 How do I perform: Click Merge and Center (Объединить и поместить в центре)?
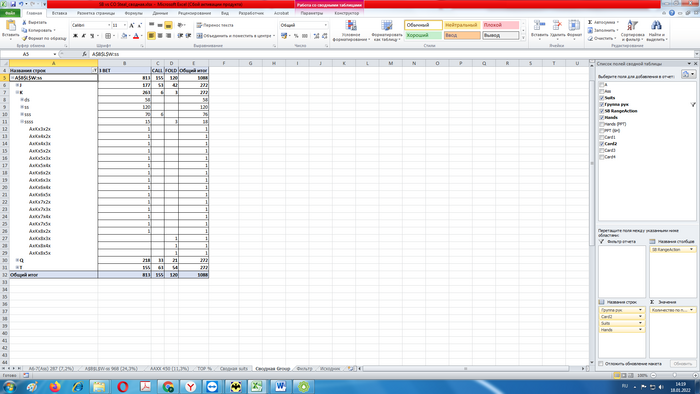tap(236, 36)
